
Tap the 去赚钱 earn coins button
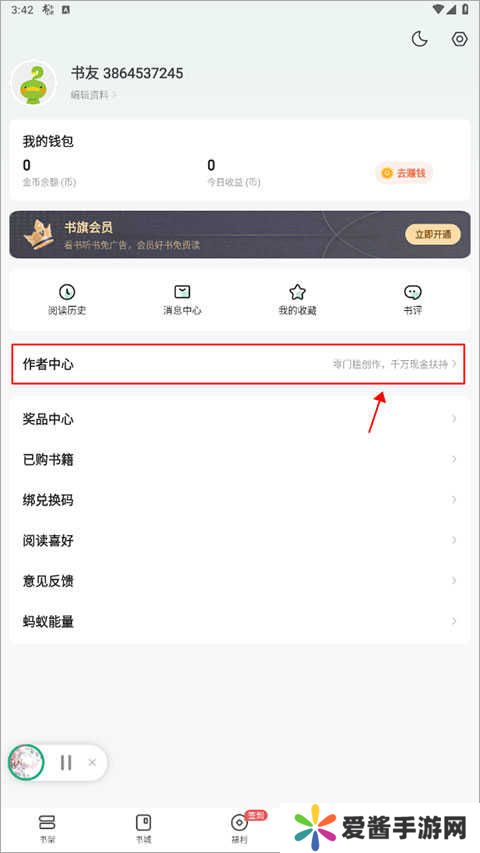(x=404, y=173)
